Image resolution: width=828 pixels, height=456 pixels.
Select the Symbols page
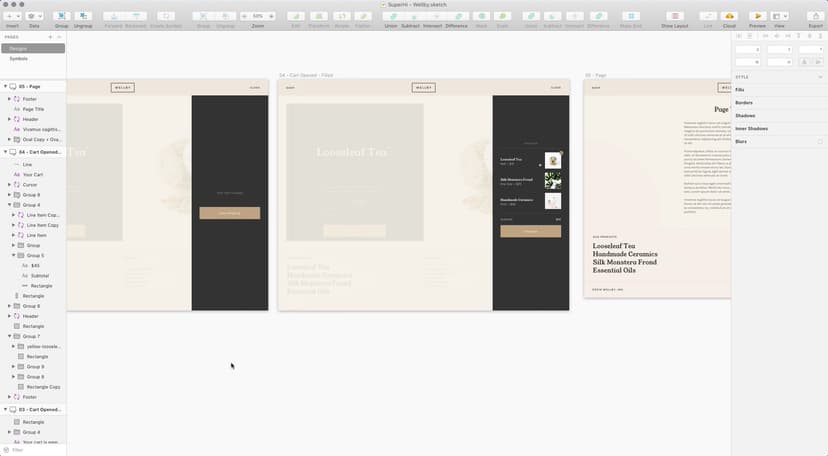pos(19,59)
